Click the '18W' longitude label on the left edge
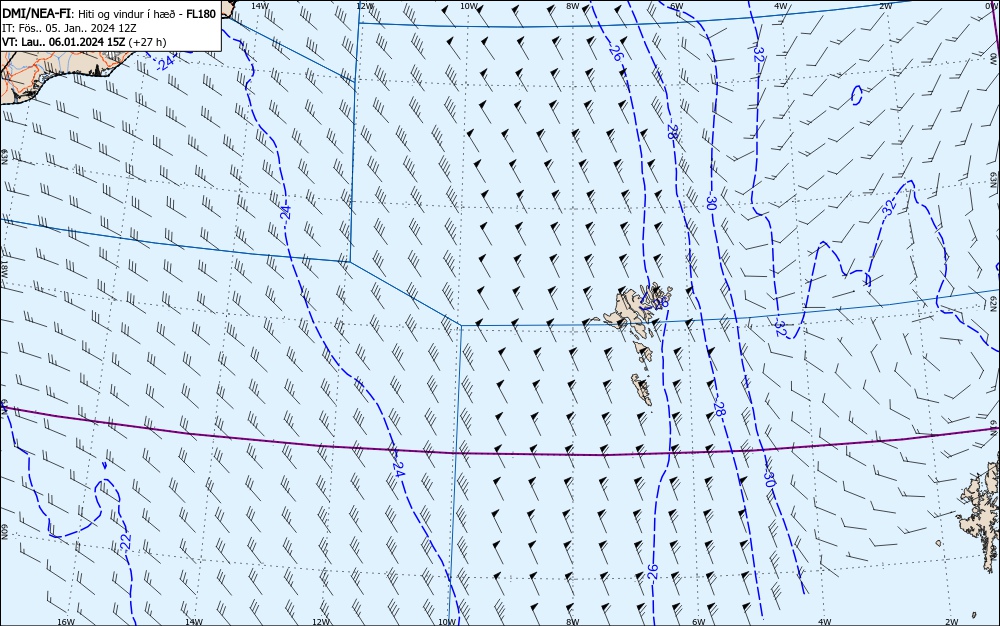 point(4,268)
